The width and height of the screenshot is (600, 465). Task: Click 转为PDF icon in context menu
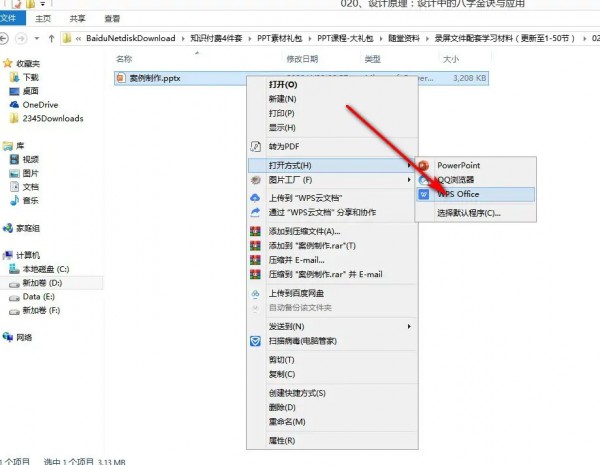point(255,146)
